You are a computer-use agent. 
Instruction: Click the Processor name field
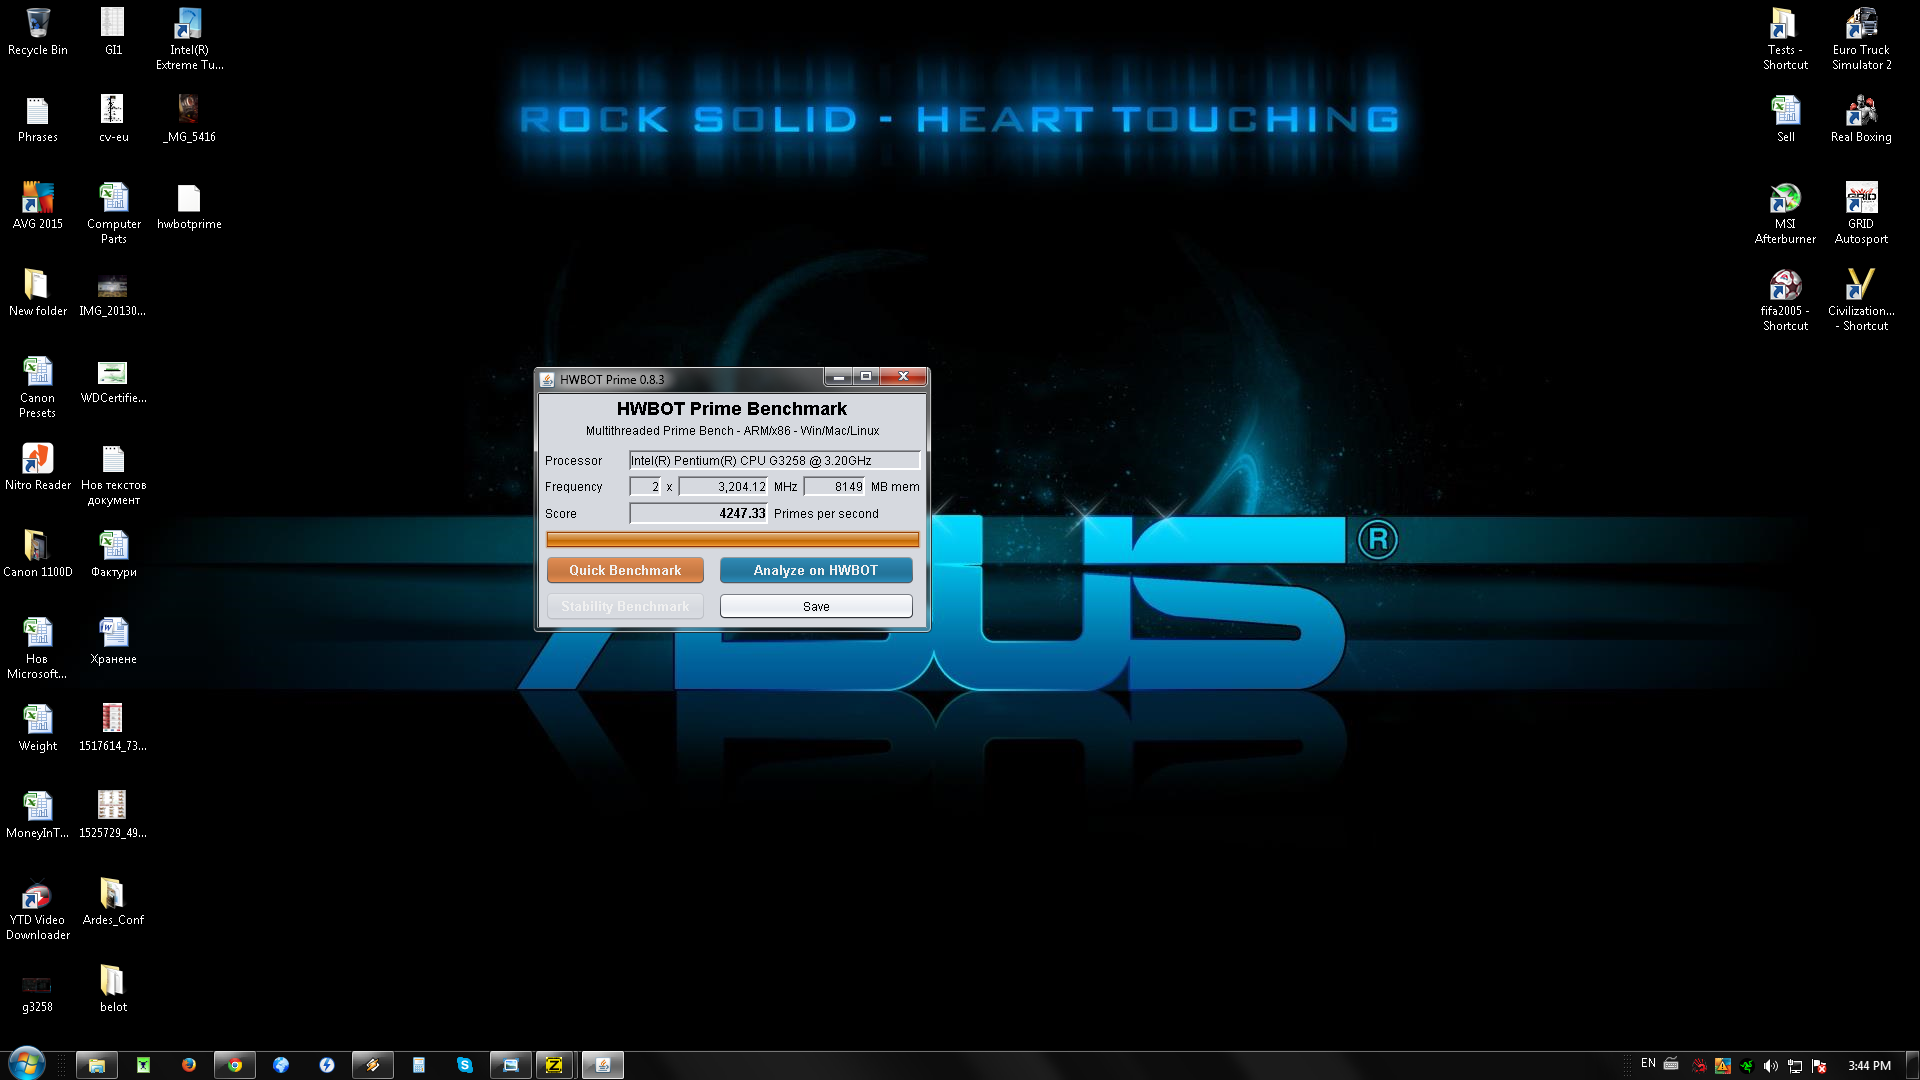pos(774,460)
